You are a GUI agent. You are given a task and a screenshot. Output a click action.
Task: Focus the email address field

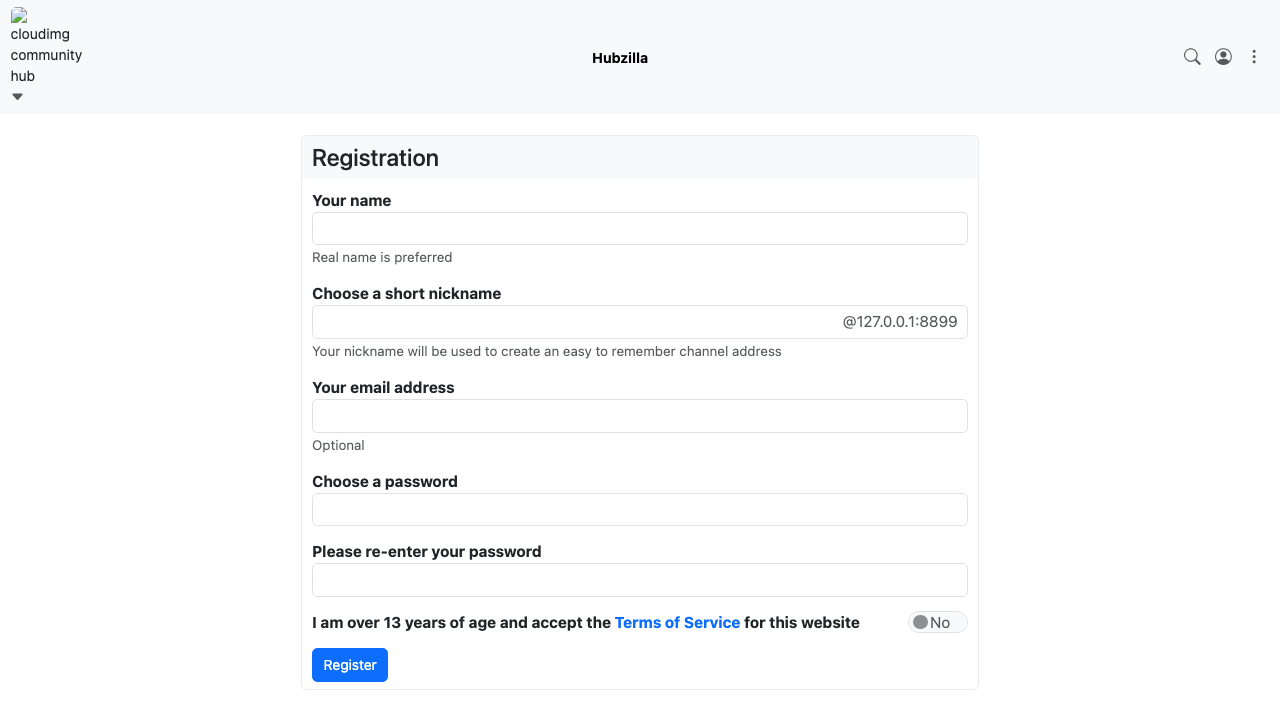coord(640,416)
